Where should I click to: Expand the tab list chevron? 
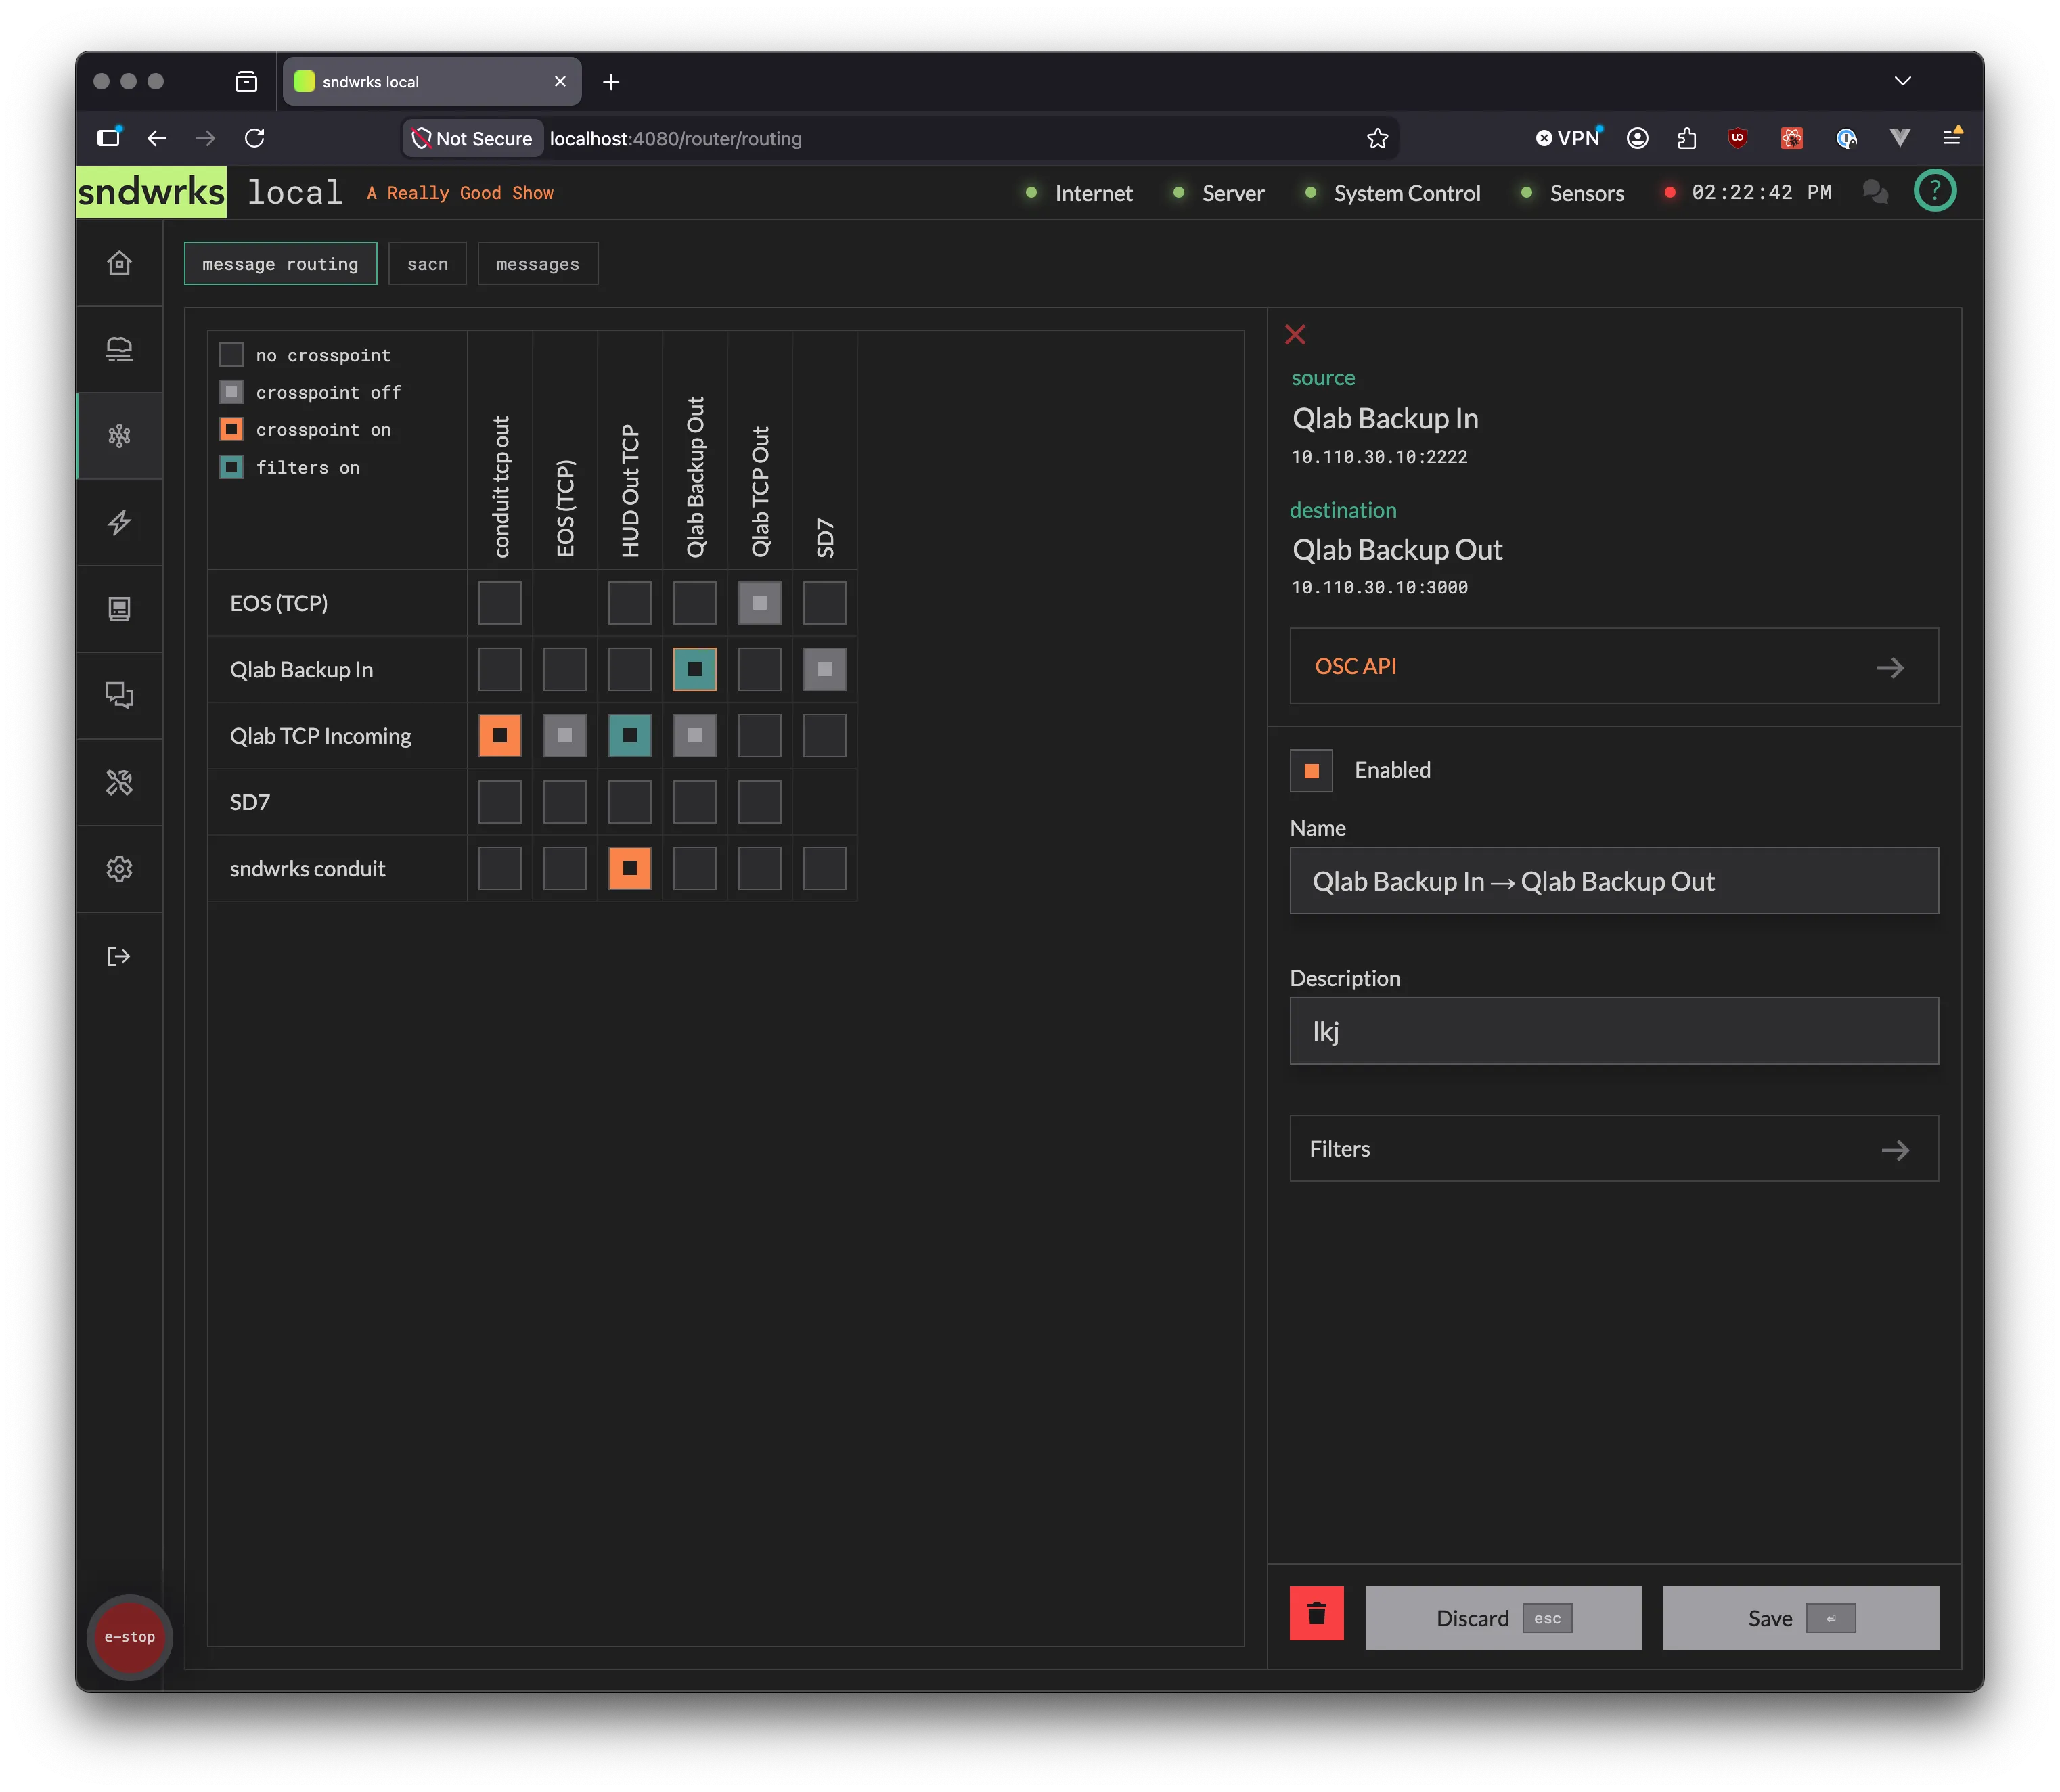(x=1902, y=81)
